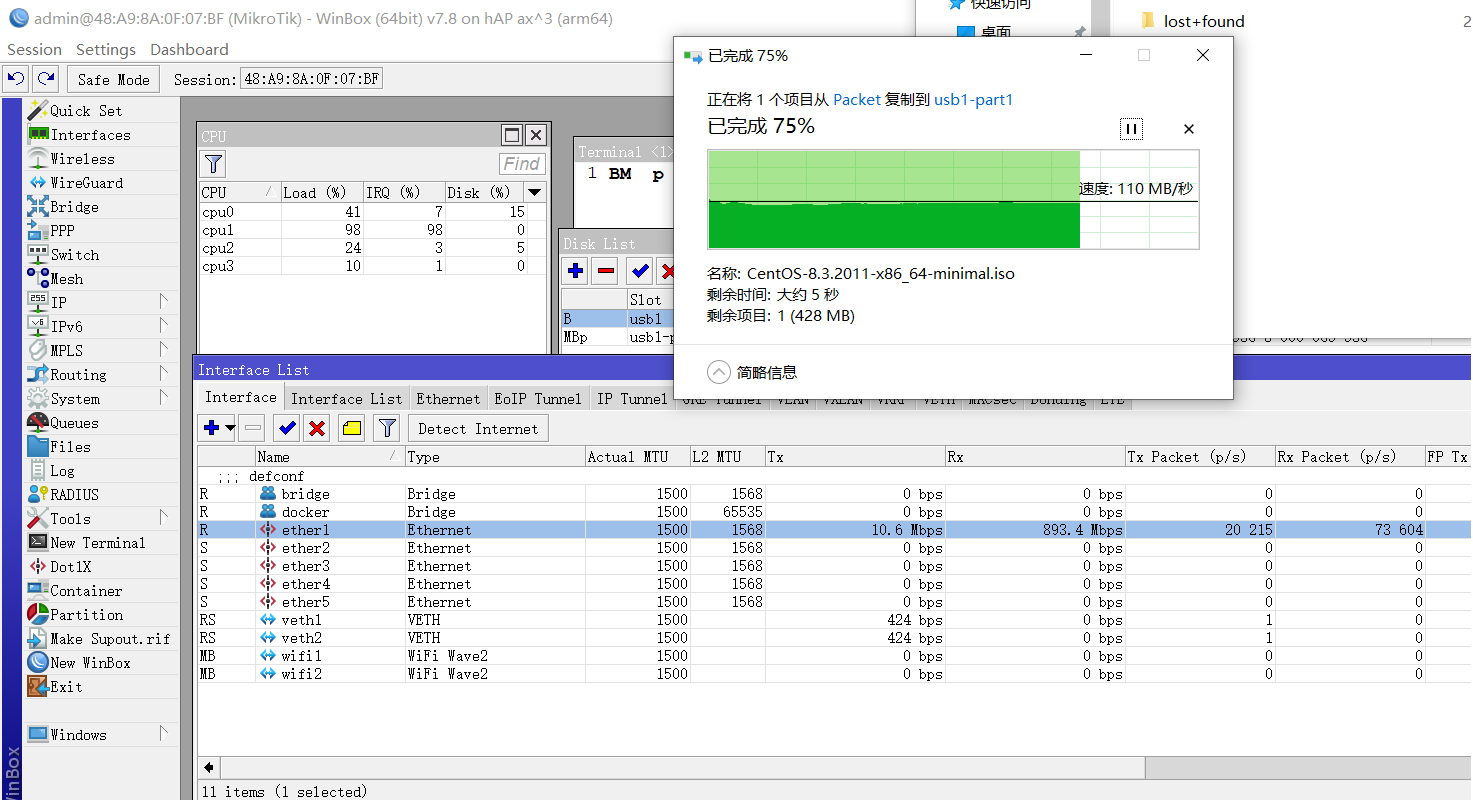Open WireGuard from the sidebar
The image size is (1473, 800).
click(x=86, y=183)
